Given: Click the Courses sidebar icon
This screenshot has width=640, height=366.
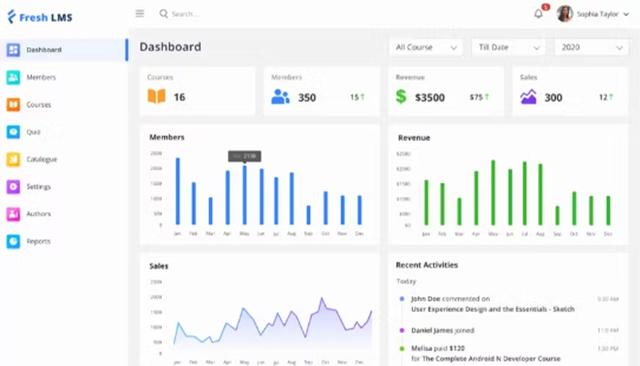Looking at the screenshot, I should pyautogui.click(x=13, y=104).
